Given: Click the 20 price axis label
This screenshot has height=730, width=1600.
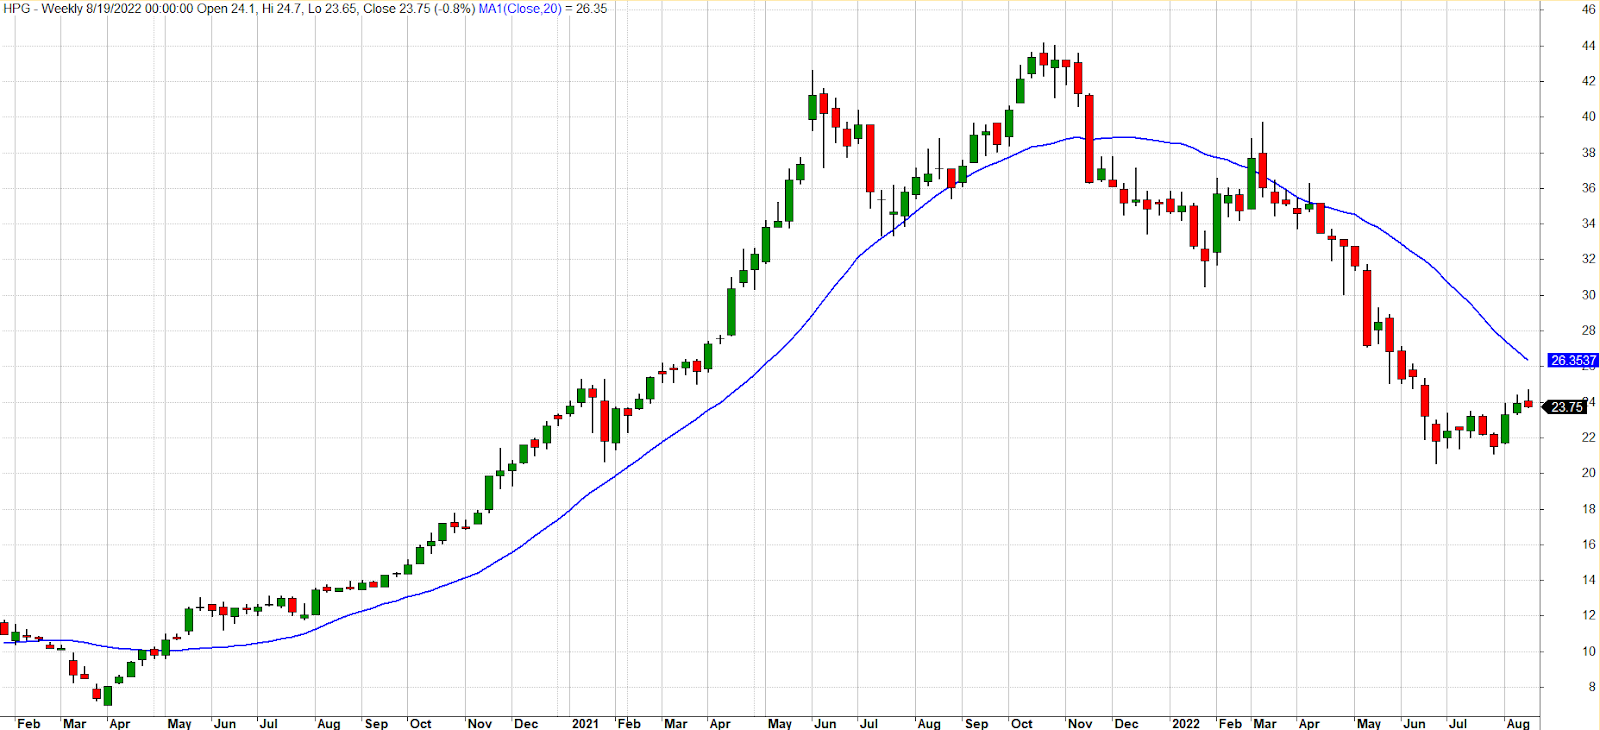Looking at the screenshot, I should [1589, 473].
